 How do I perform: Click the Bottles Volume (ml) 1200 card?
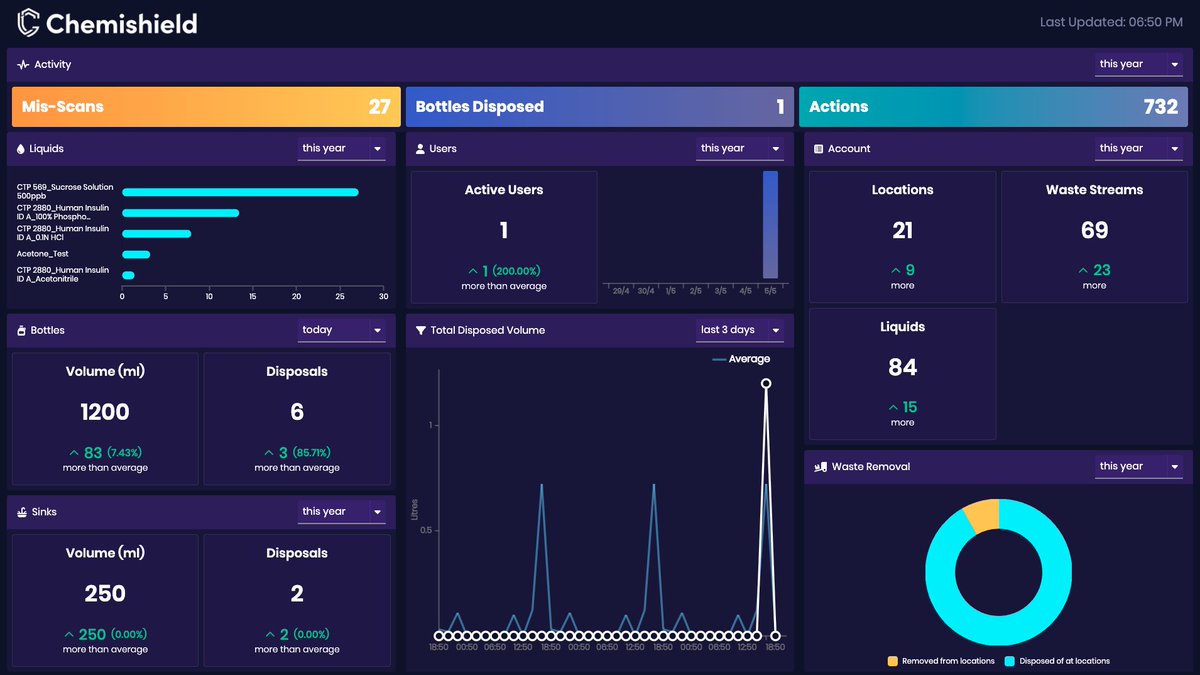click(105, 419)
